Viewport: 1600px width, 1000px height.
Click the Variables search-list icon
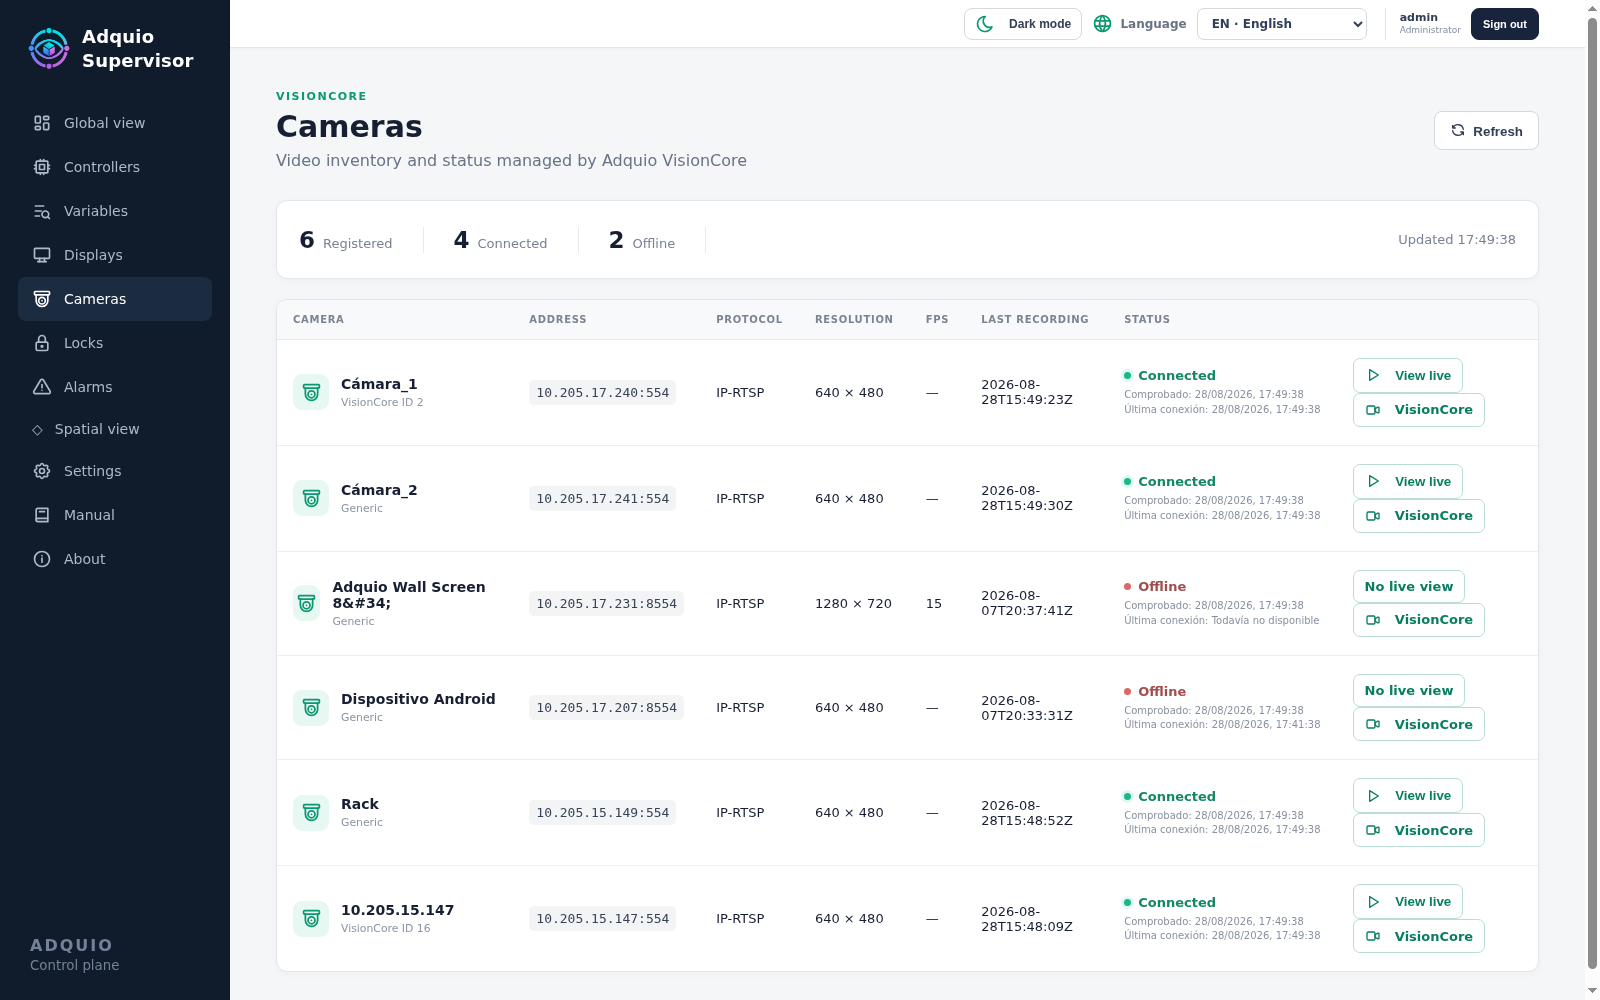(x=42, y=211)
